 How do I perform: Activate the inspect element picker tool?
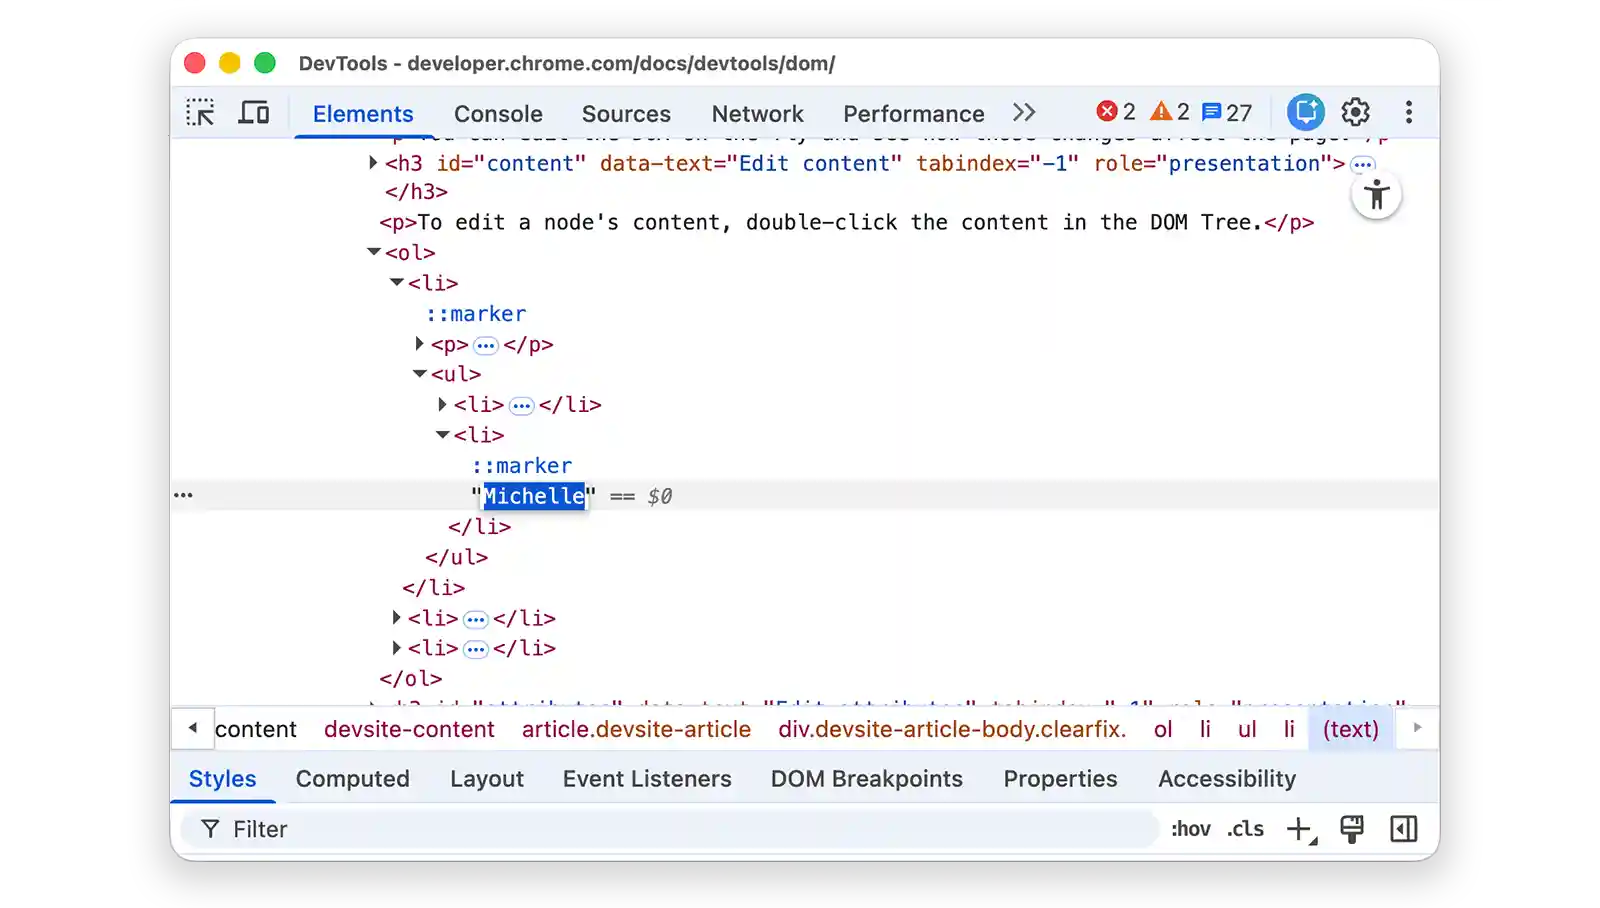200,113
